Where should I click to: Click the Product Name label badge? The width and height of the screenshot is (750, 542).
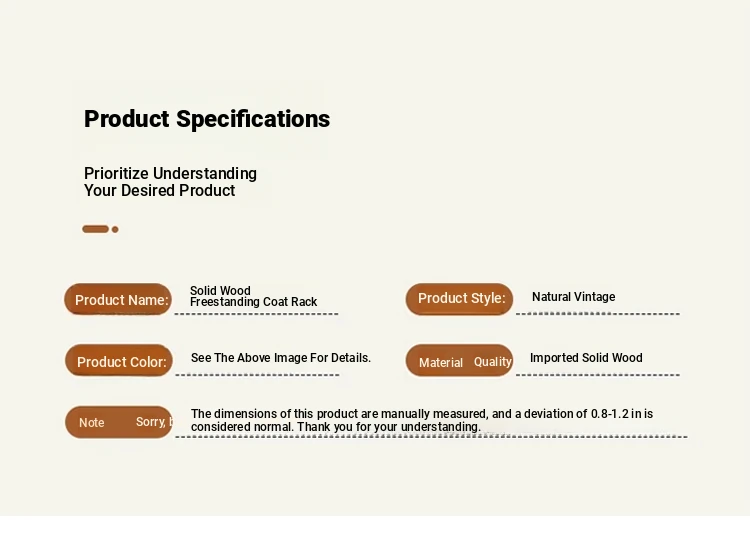pos(118,299)
